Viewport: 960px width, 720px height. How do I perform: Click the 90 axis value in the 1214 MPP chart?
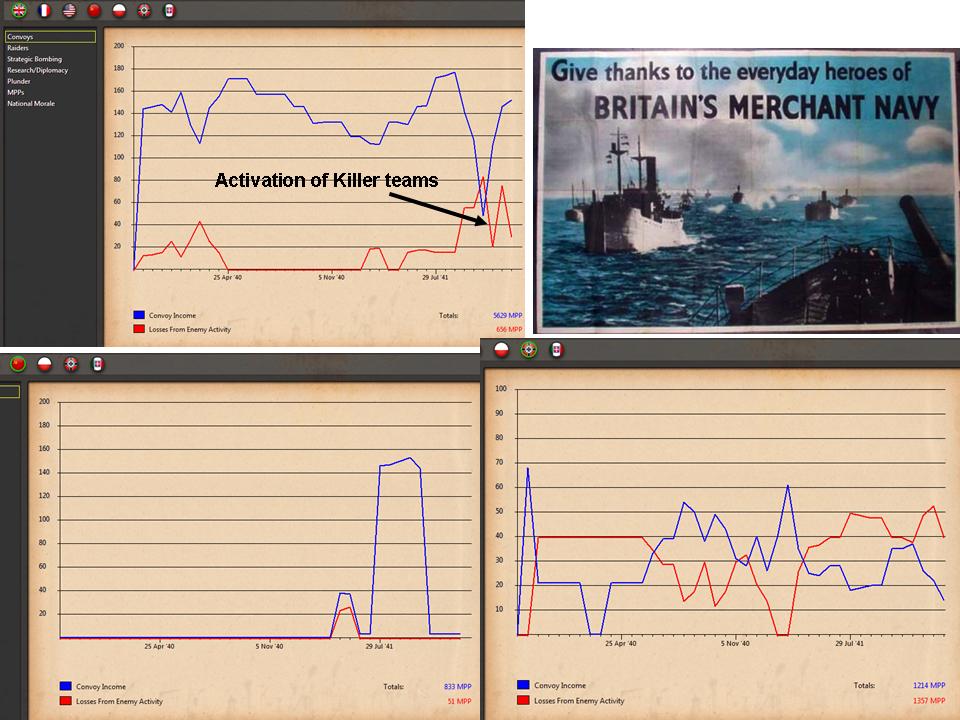500,413
